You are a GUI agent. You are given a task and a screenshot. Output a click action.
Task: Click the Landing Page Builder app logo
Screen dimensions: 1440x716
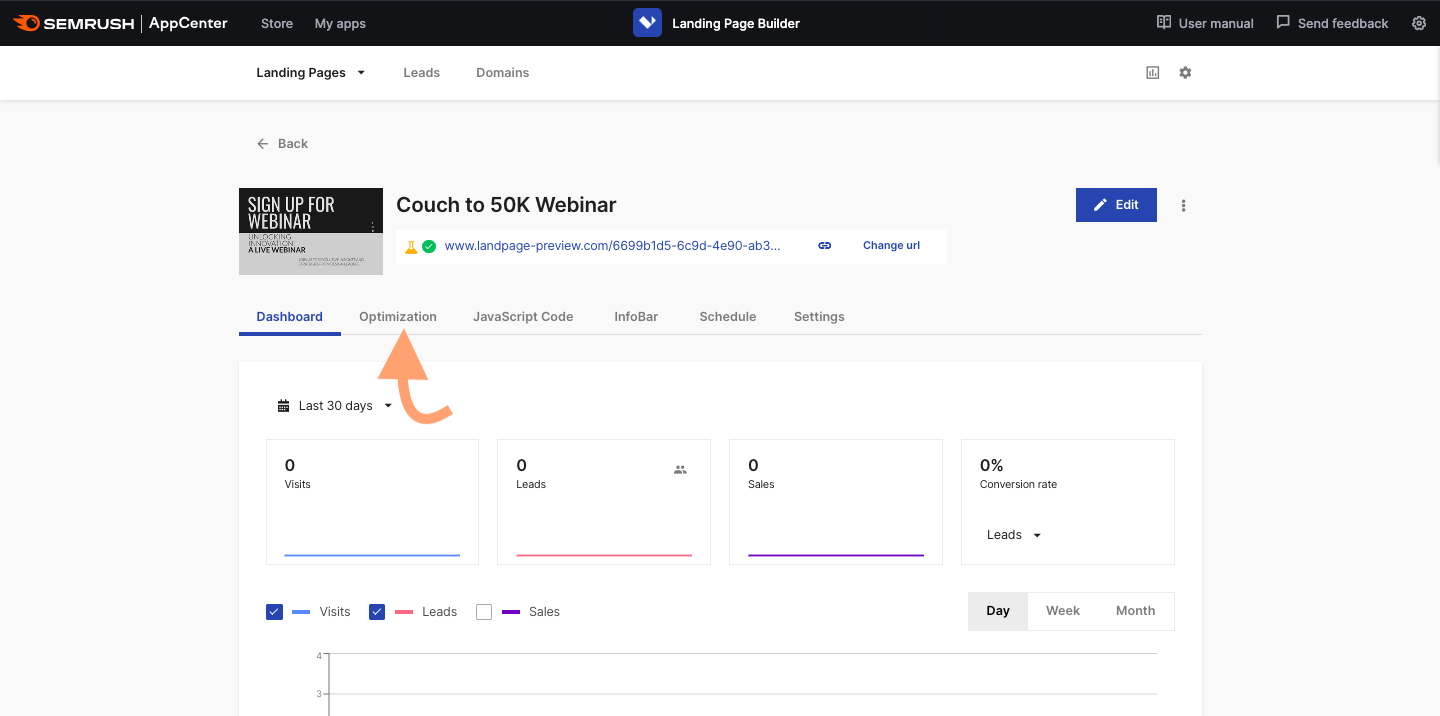point(647,22)
